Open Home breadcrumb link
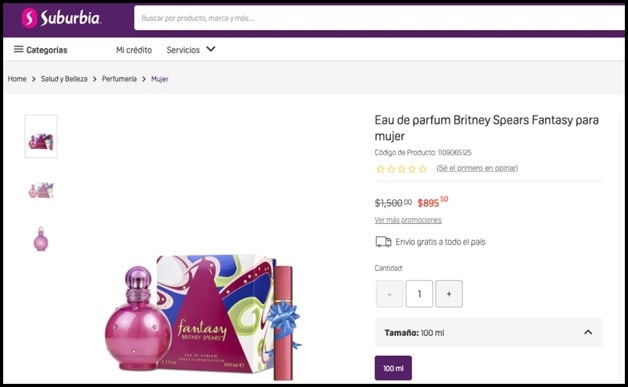Image resolution: width=628 pixels, height=387 pixels. (17, 79)
